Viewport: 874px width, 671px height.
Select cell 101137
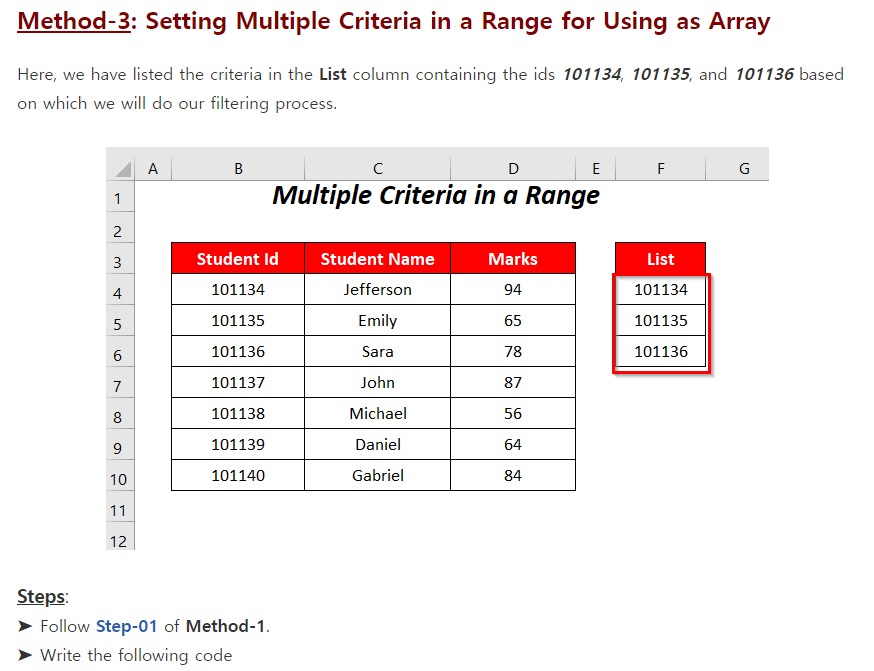(x=238, y=382)
